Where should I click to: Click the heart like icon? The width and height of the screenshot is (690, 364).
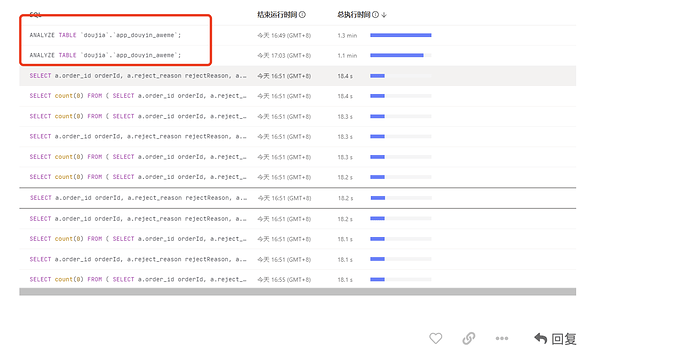click(x=436, y=338)
